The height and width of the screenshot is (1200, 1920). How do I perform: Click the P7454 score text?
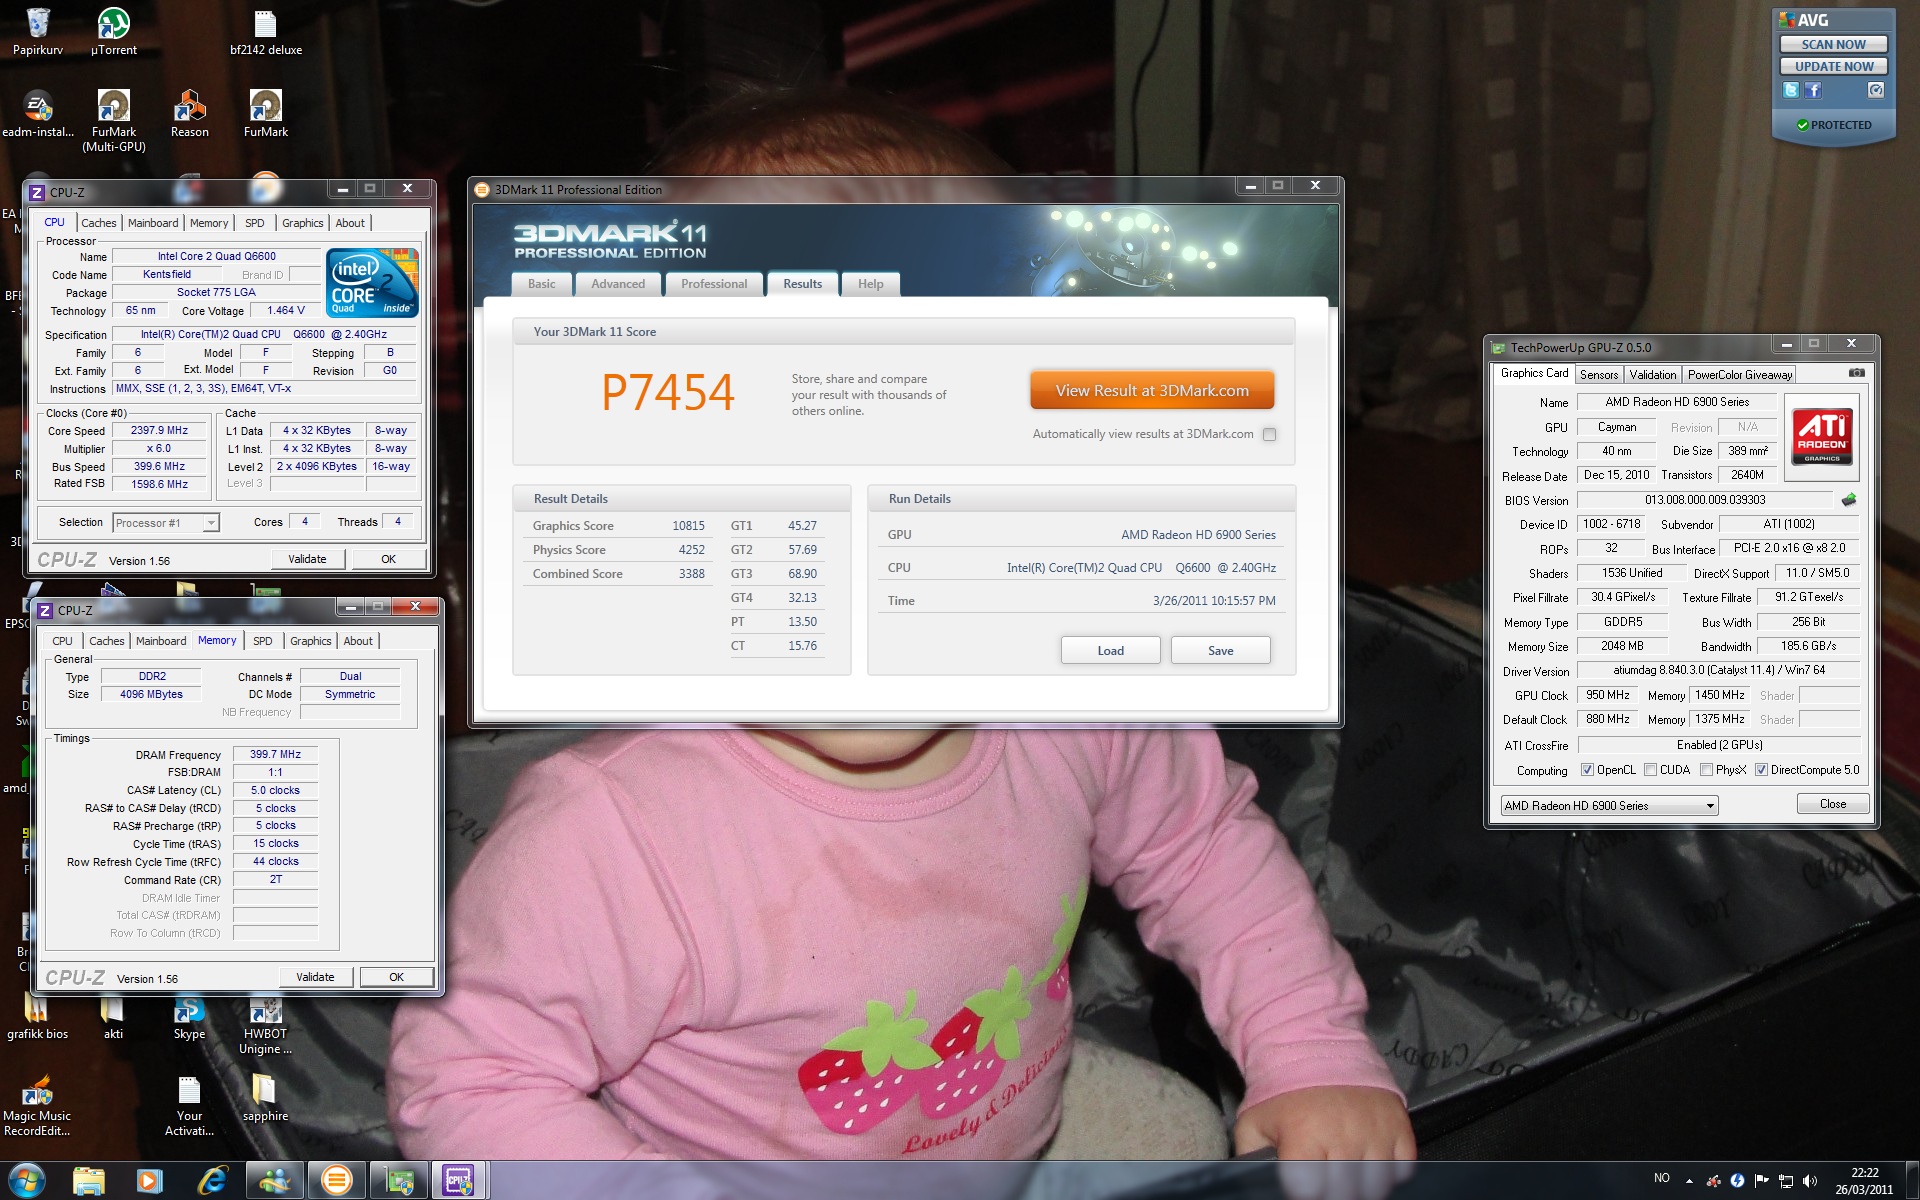(x=668, y=392)
